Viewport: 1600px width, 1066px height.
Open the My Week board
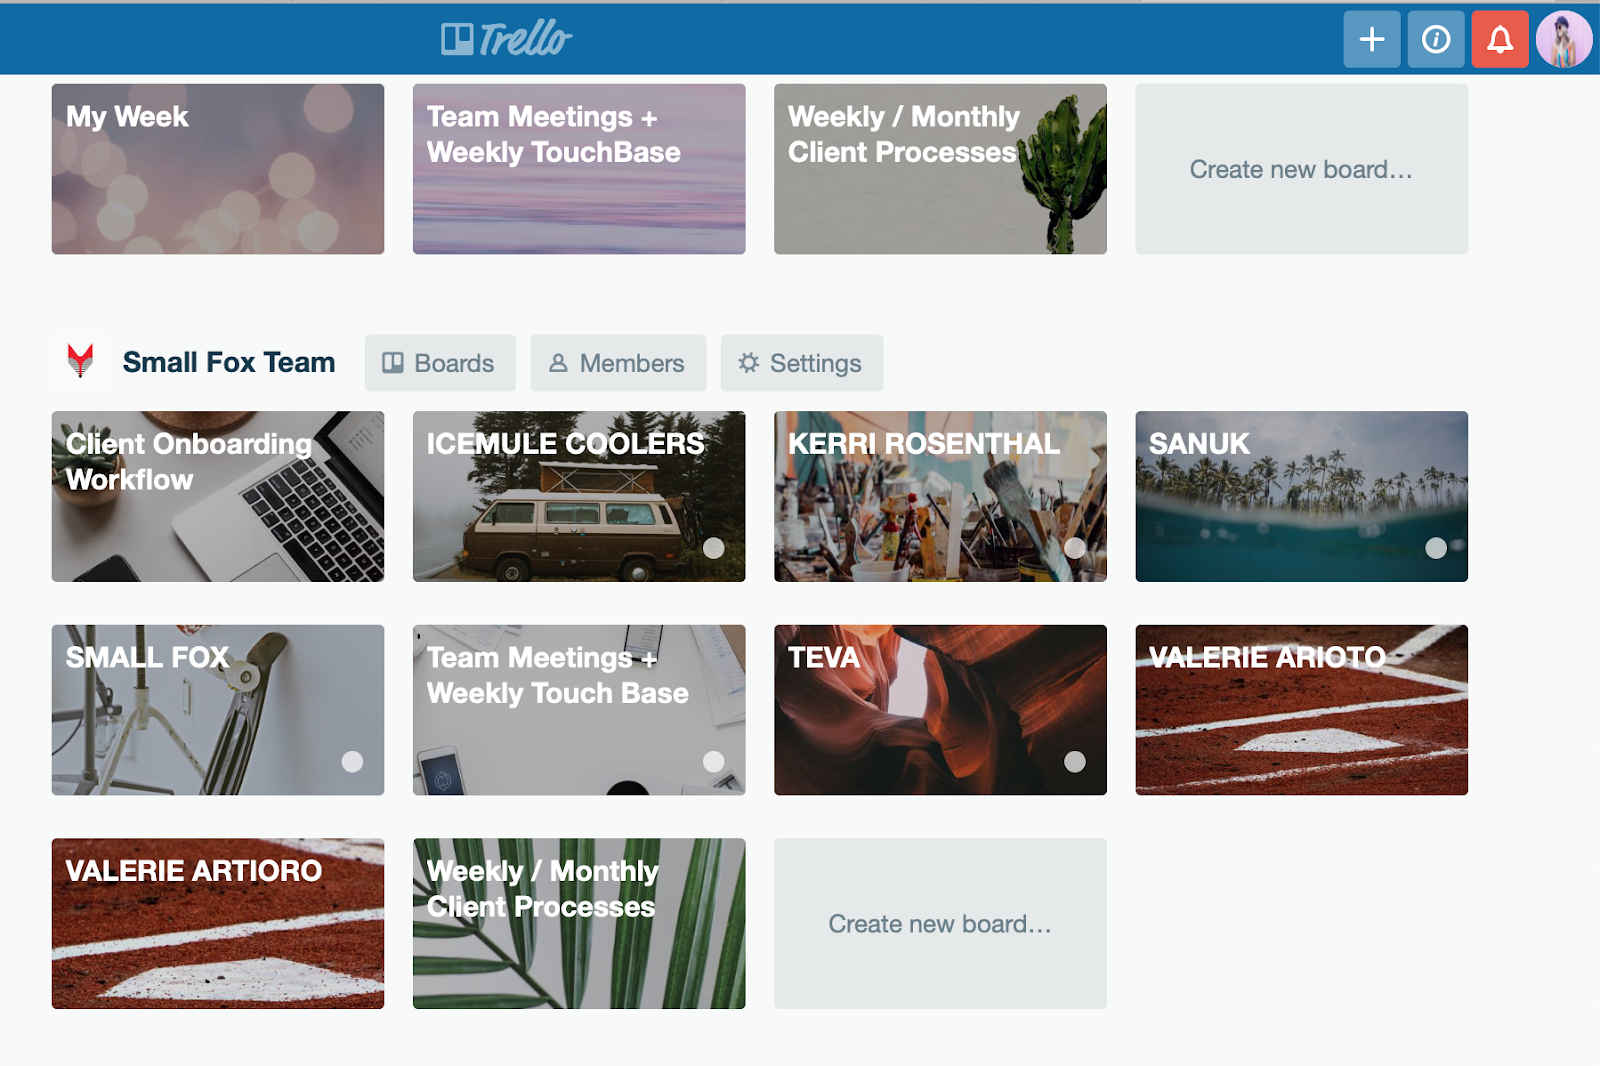tap(218, 169)
